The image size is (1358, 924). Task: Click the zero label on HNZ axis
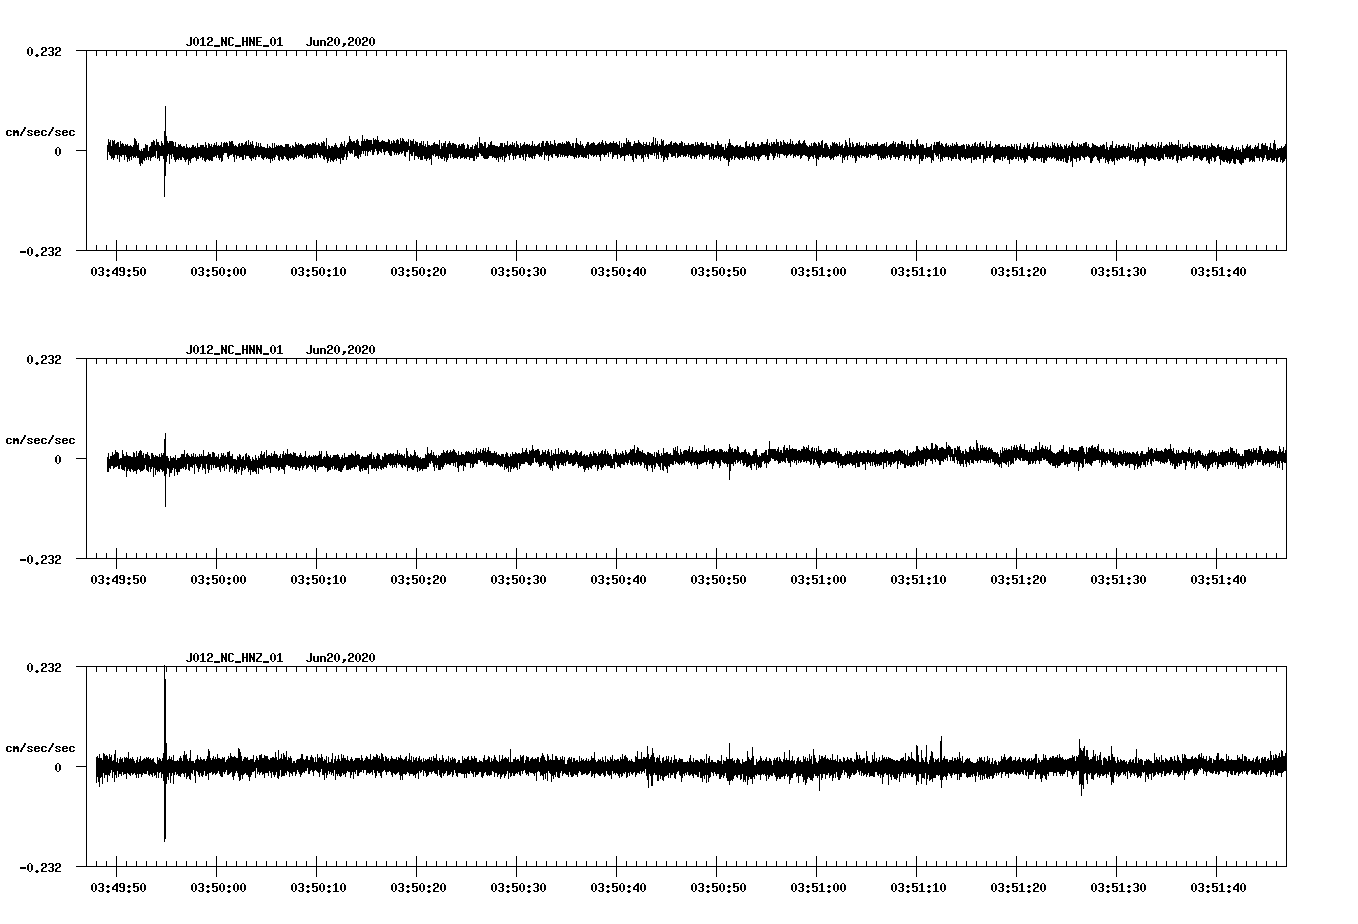point(57,767)
